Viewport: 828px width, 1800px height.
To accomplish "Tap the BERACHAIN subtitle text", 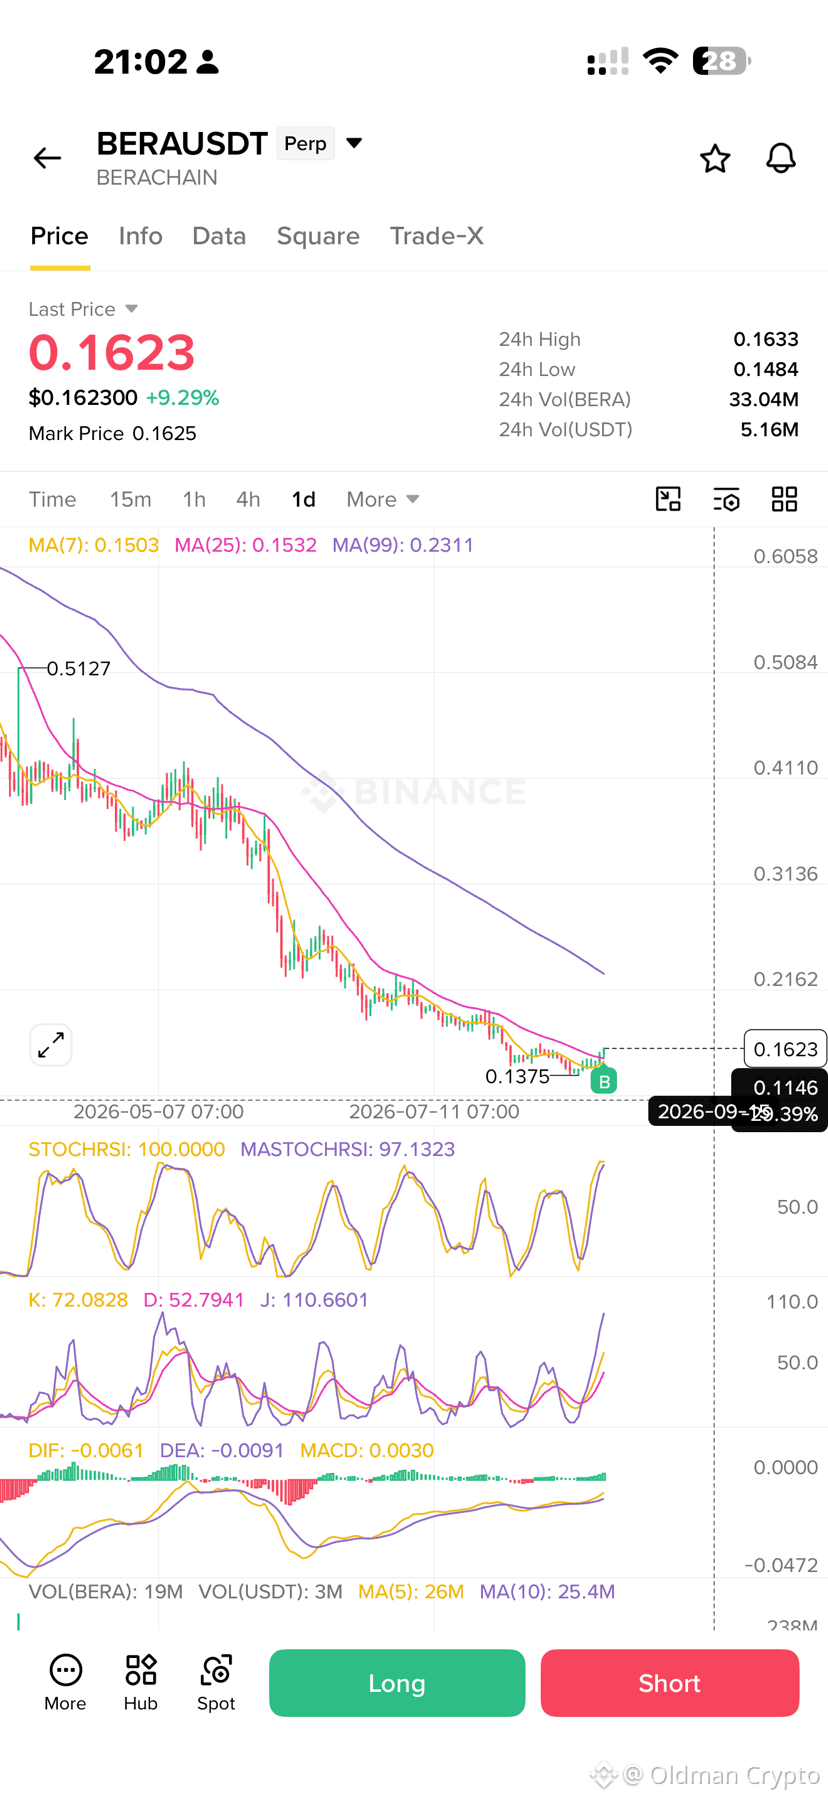I will [157, 177].
